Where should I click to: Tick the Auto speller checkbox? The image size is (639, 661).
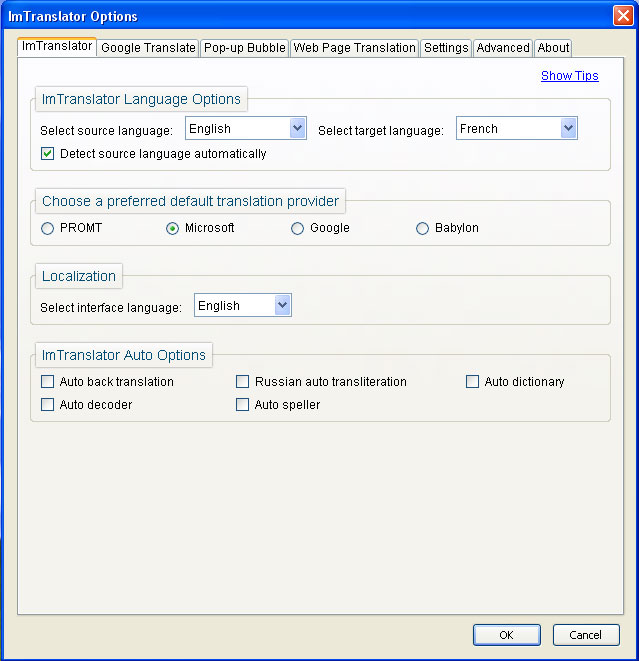(242, 405)
